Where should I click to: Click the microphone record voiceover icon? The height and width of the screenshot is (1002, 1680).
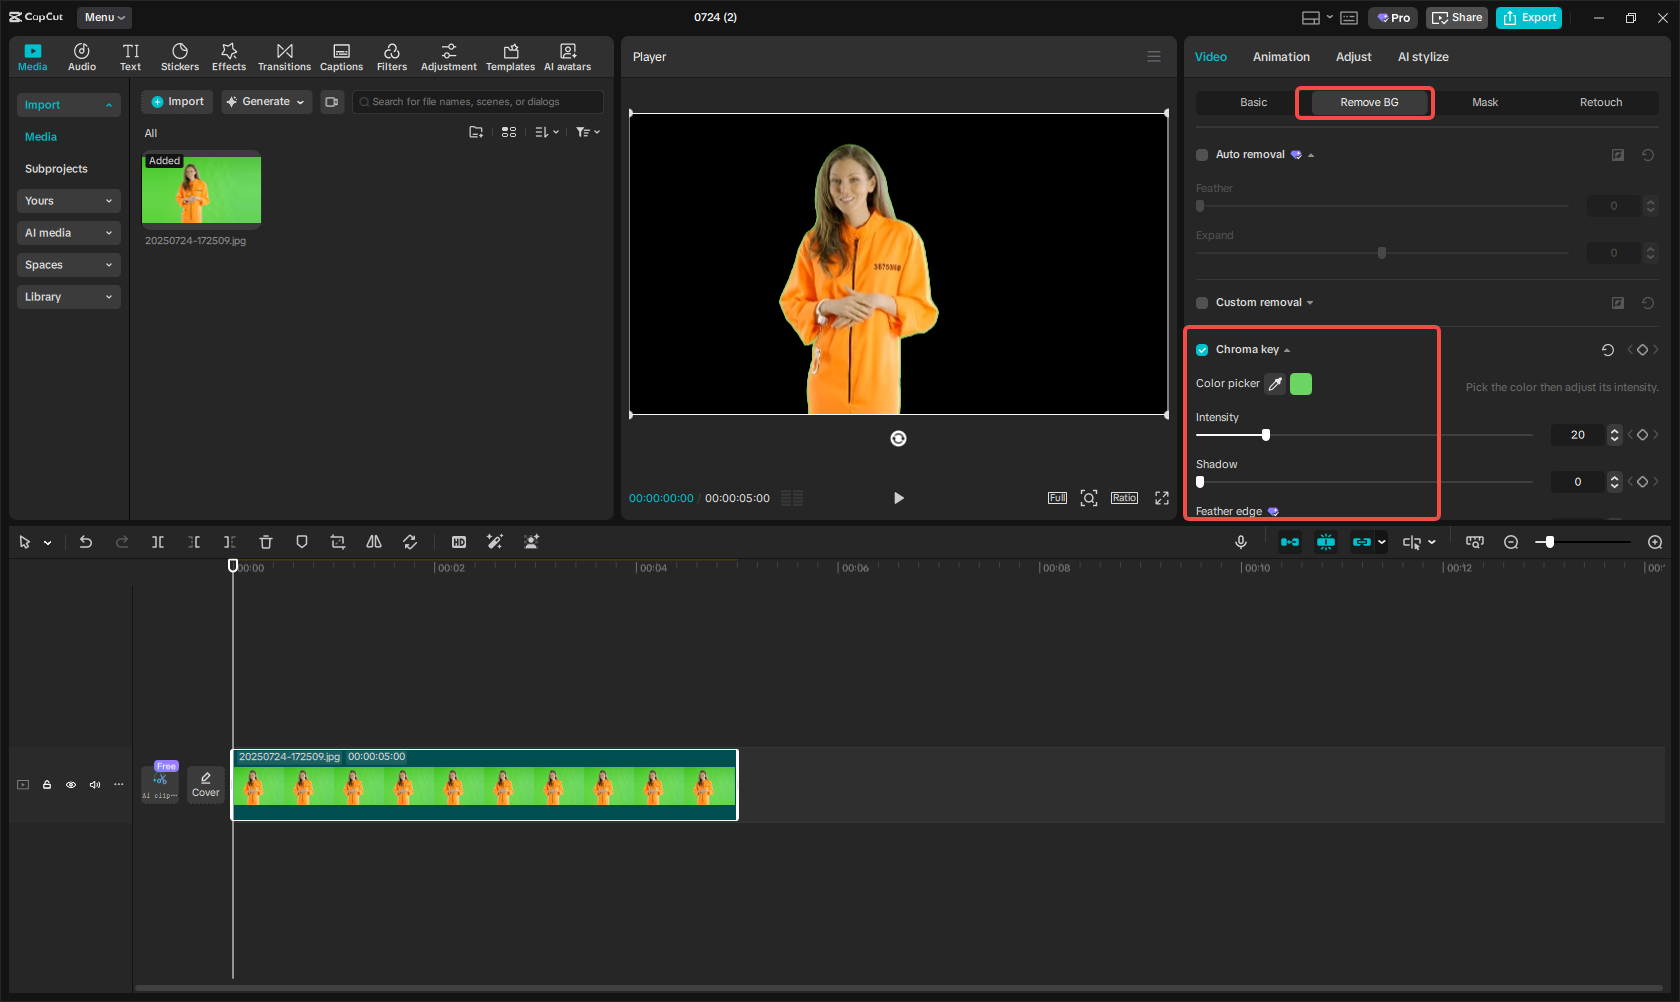tap(1241, 542)
